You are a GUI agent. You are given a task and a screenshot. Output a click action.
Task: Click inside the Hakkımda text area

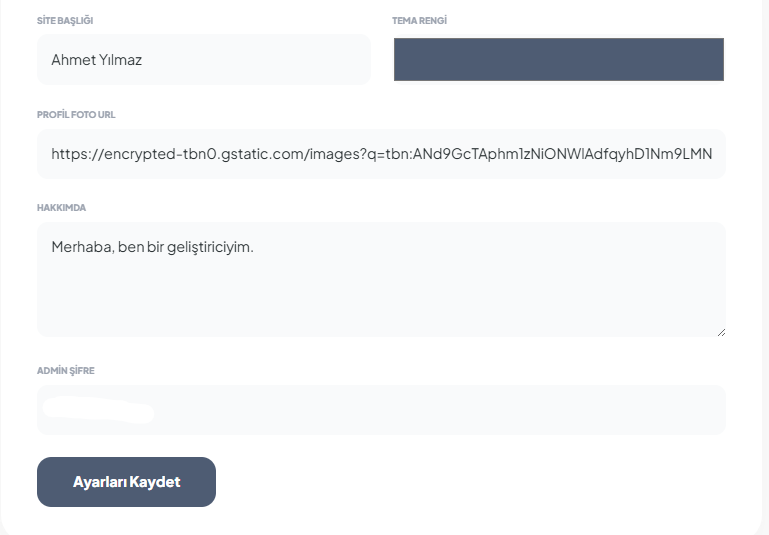coord(381,280)
